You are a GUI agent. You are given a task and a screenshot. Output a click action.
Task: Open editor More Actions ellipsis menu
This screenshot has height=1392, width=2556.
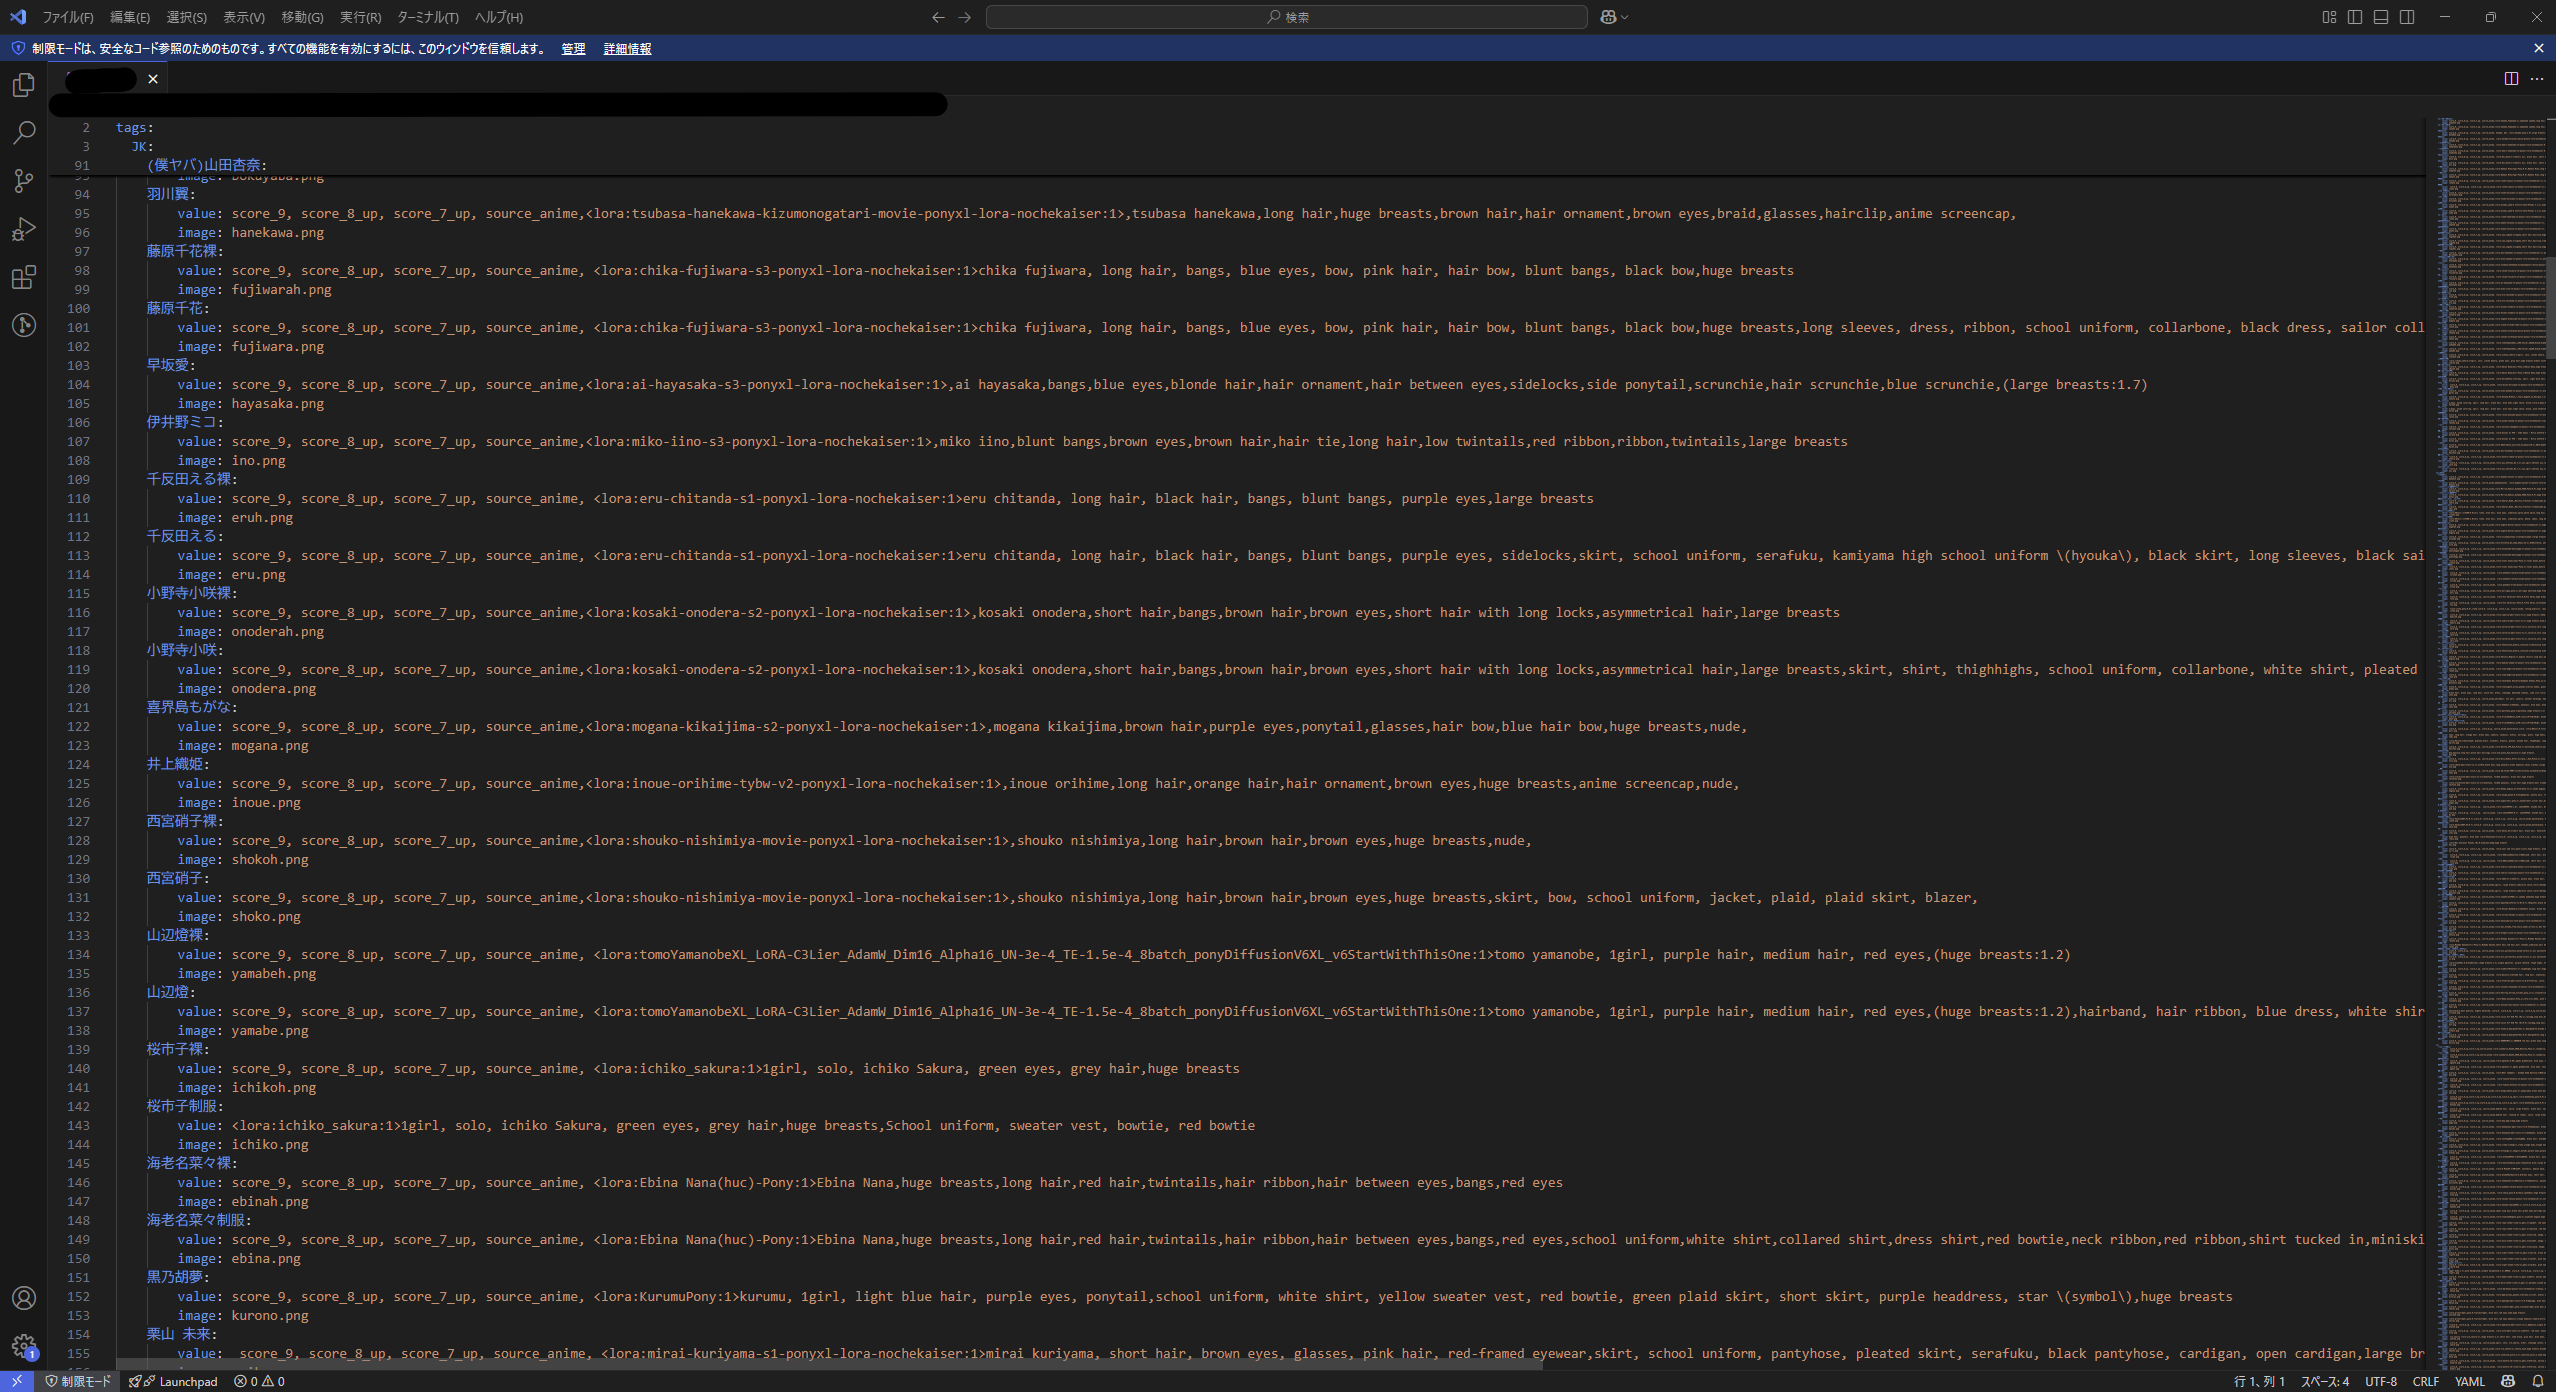pyautogui.click(x=2537, y=79)
